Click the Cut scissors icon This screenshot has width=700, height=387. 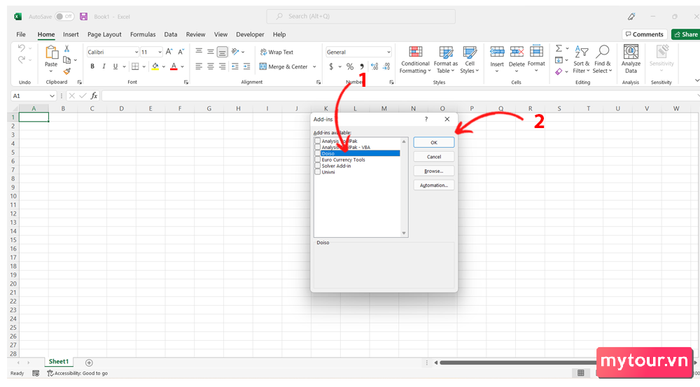click(67, 49)
